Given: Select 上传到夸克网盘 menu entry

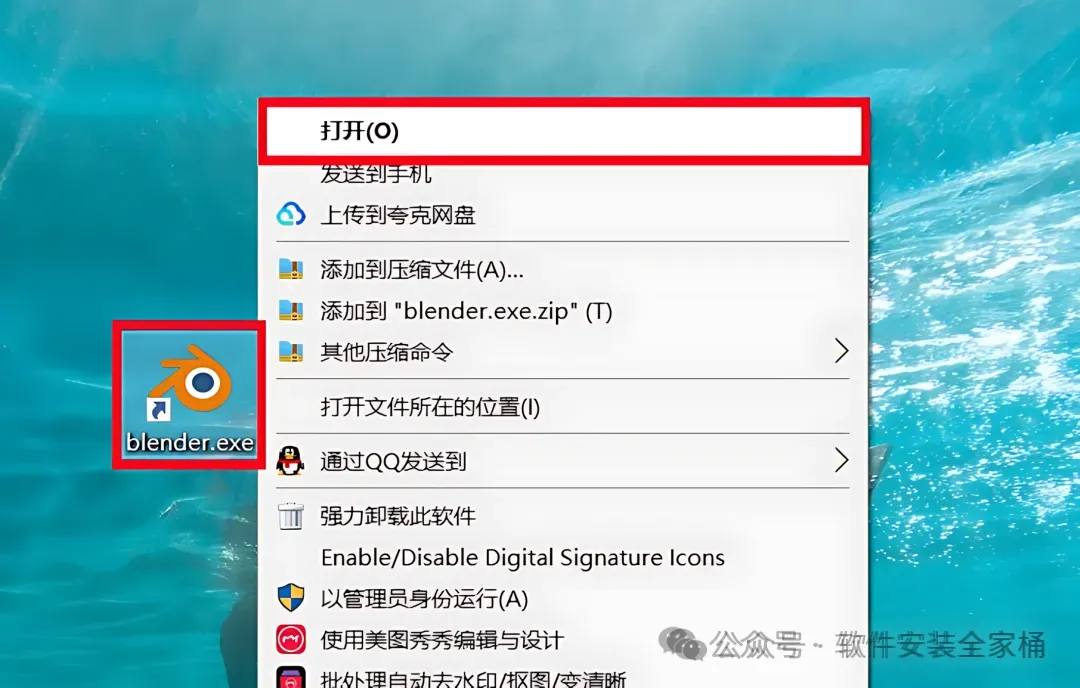Looking at the screenshot, I should click(563, 215).
